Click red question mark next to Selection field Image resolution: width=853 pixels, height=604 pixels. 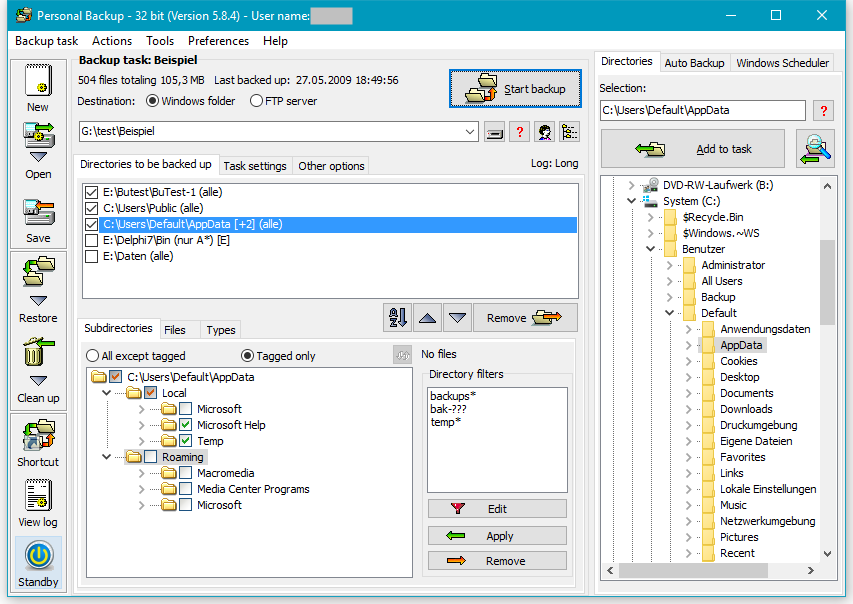(x=824, y=111)
